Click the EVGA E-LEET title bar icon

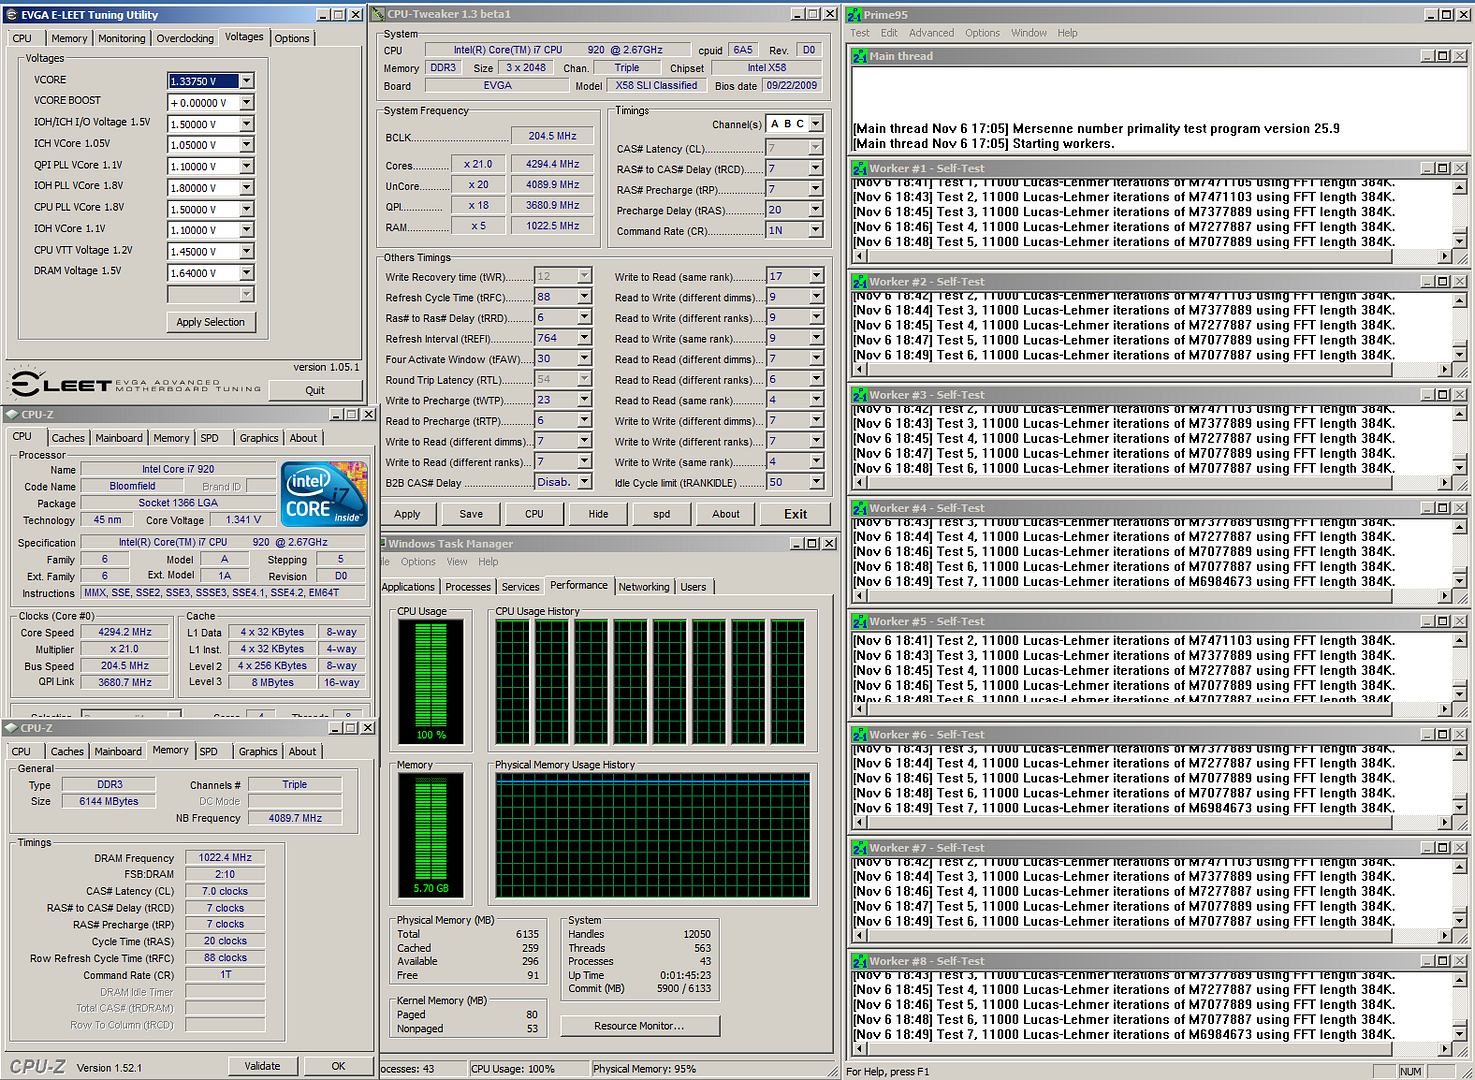(12, 15)
